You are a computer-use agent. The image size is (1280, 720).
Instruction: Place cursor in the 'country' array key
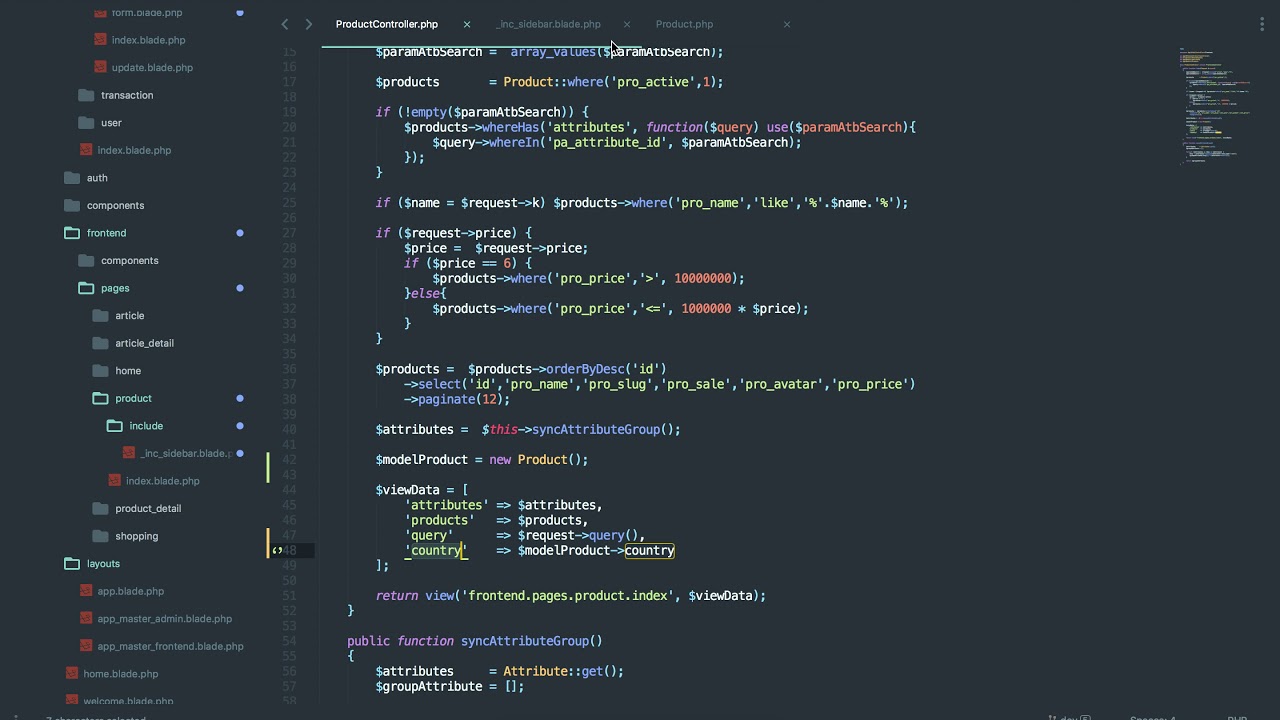pos(436,551)
